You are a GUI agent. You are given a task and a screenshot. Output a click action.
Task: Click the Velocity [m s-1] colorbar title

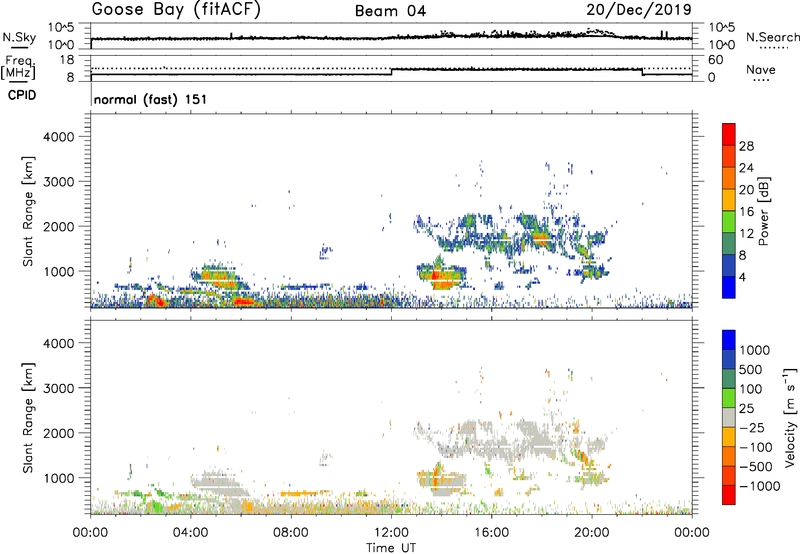coord(790,417)
